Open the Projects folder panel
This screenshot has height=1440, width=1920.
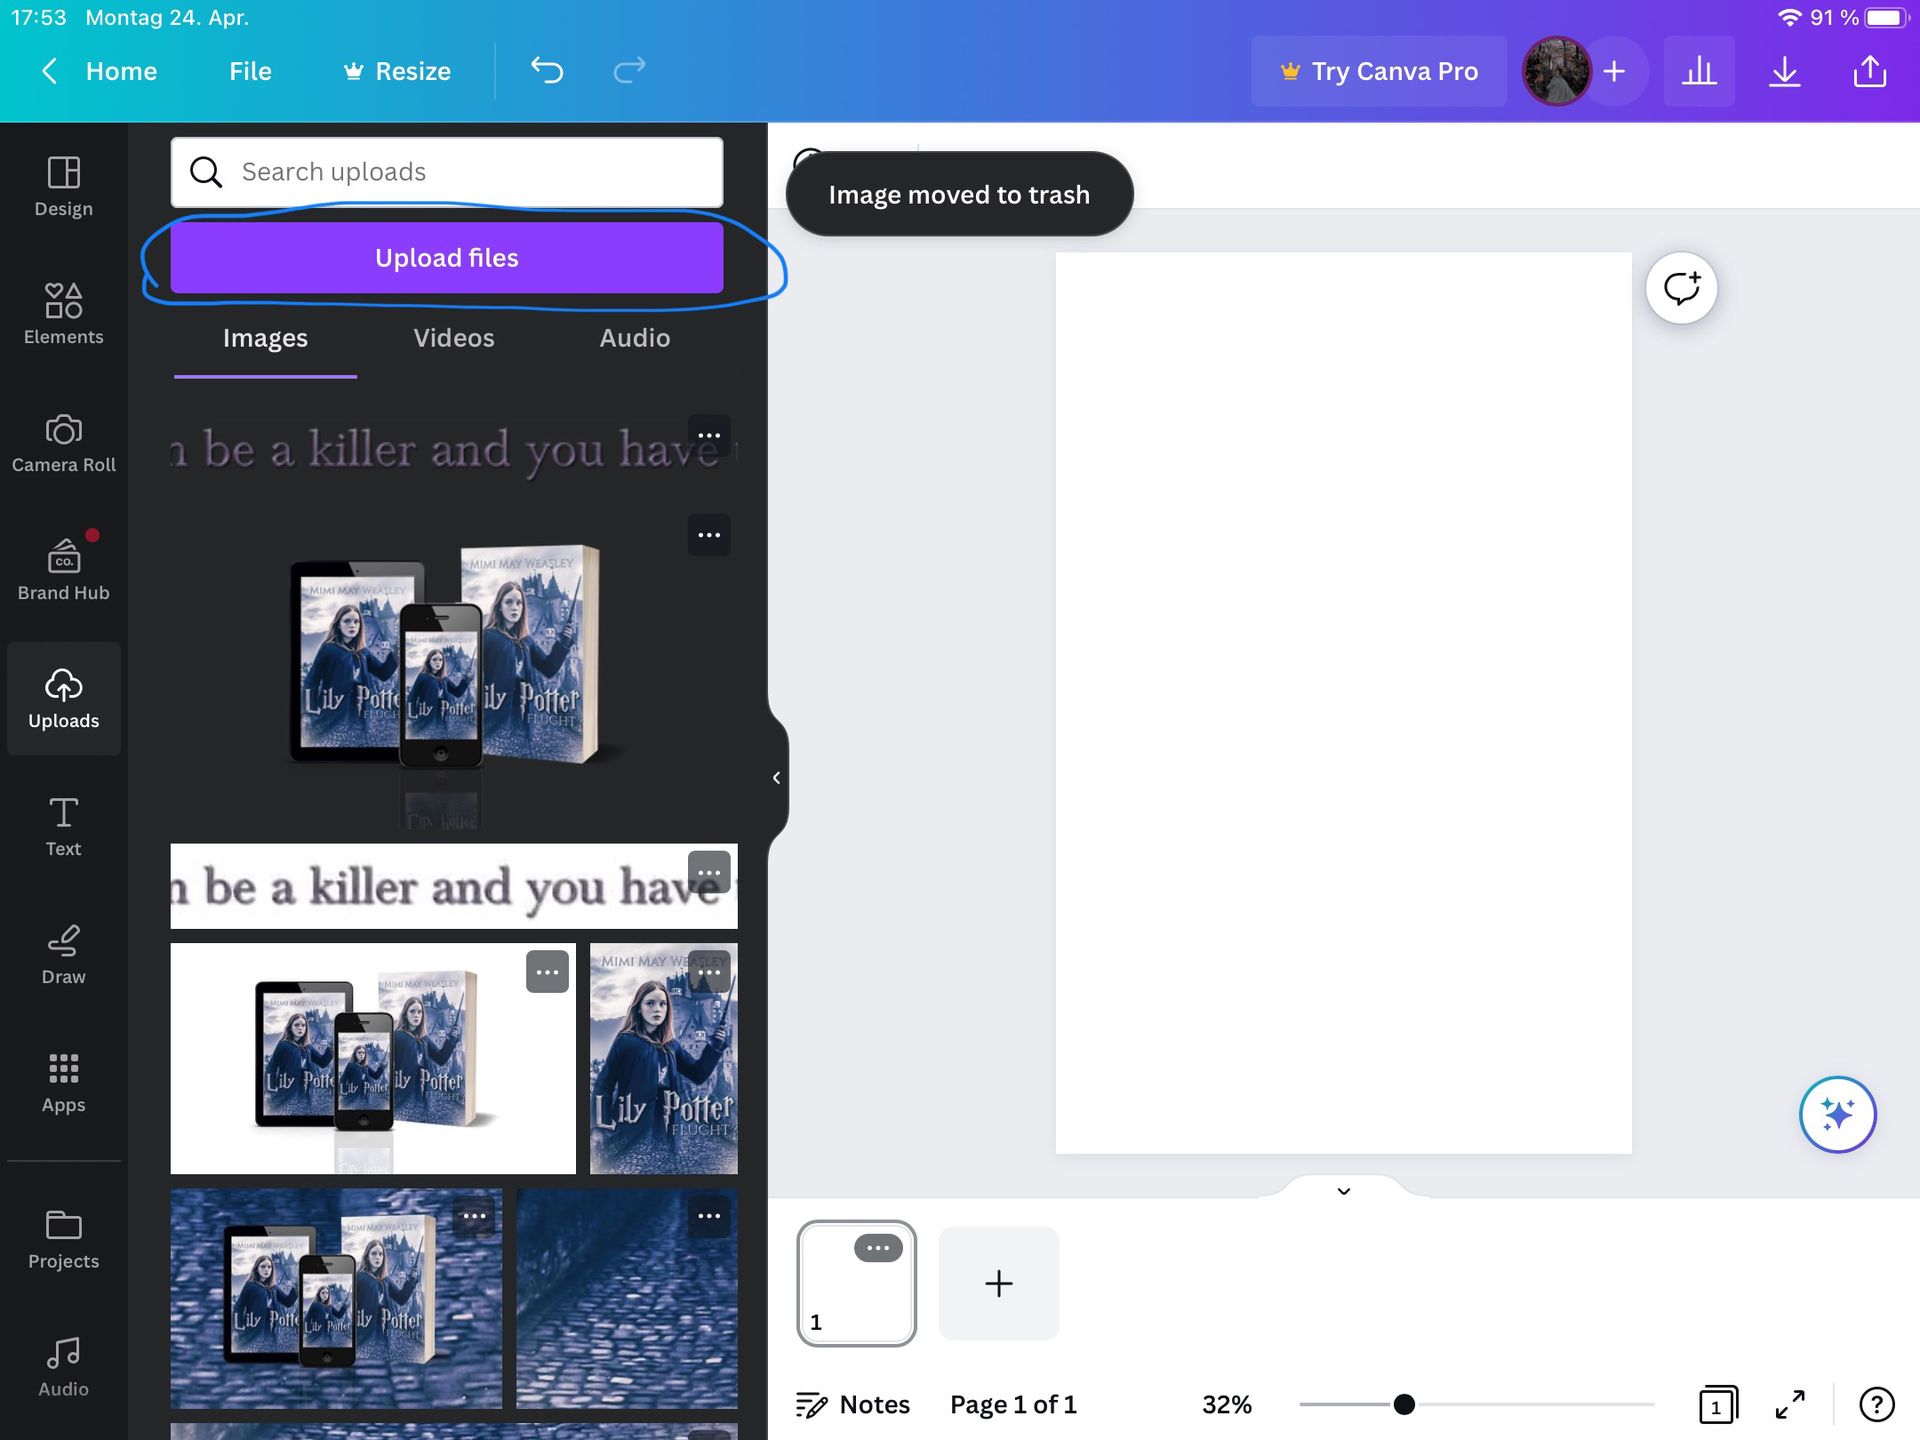(x=63, y=1240)
